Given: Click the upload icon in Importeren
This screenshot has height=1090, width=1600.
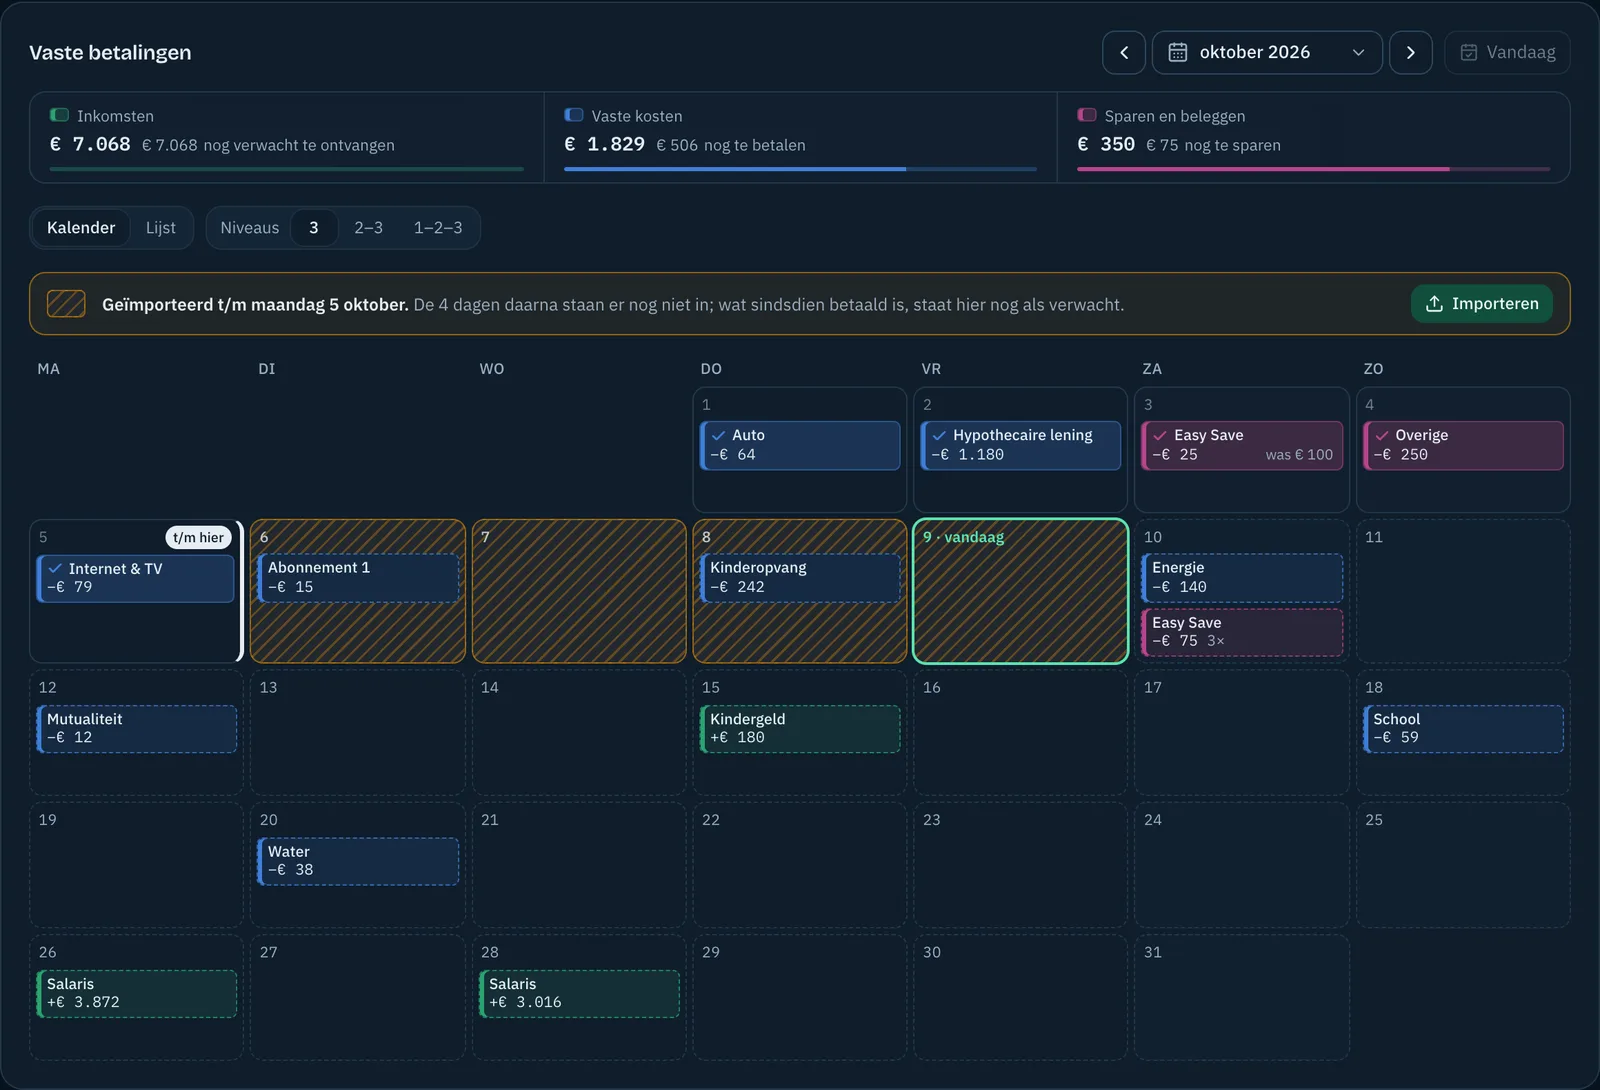Looking at the screenshot, I should click(1434, 304).
